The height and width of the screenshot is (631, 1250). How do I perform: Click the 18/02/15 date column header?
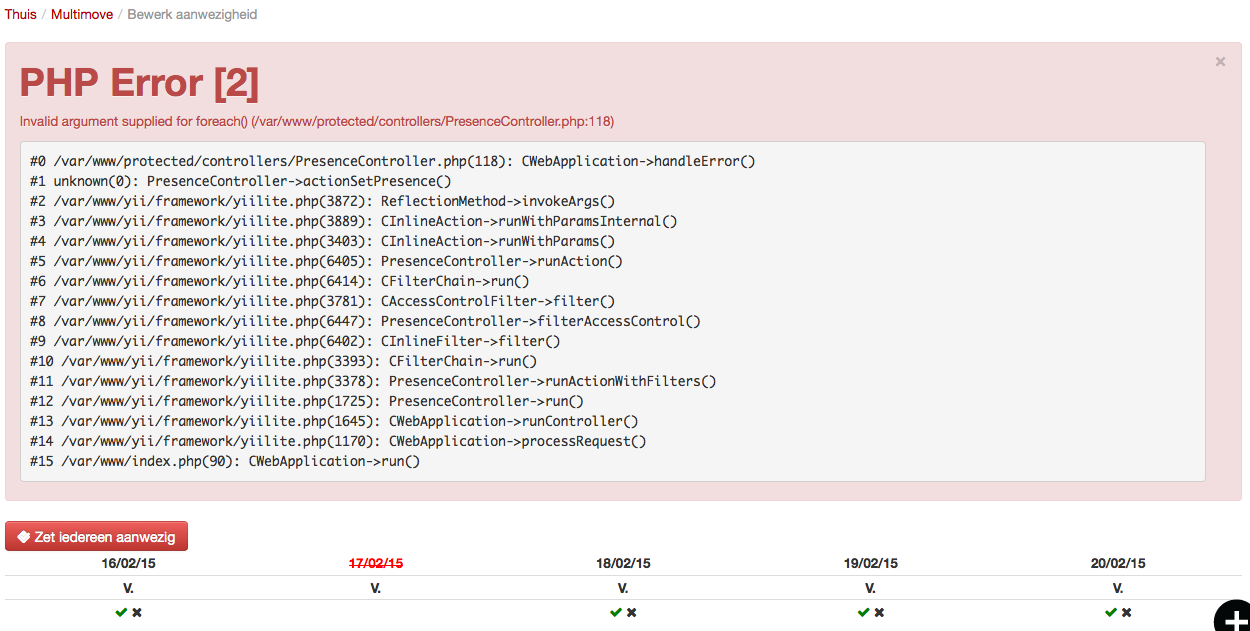click(x=623, y=563)
